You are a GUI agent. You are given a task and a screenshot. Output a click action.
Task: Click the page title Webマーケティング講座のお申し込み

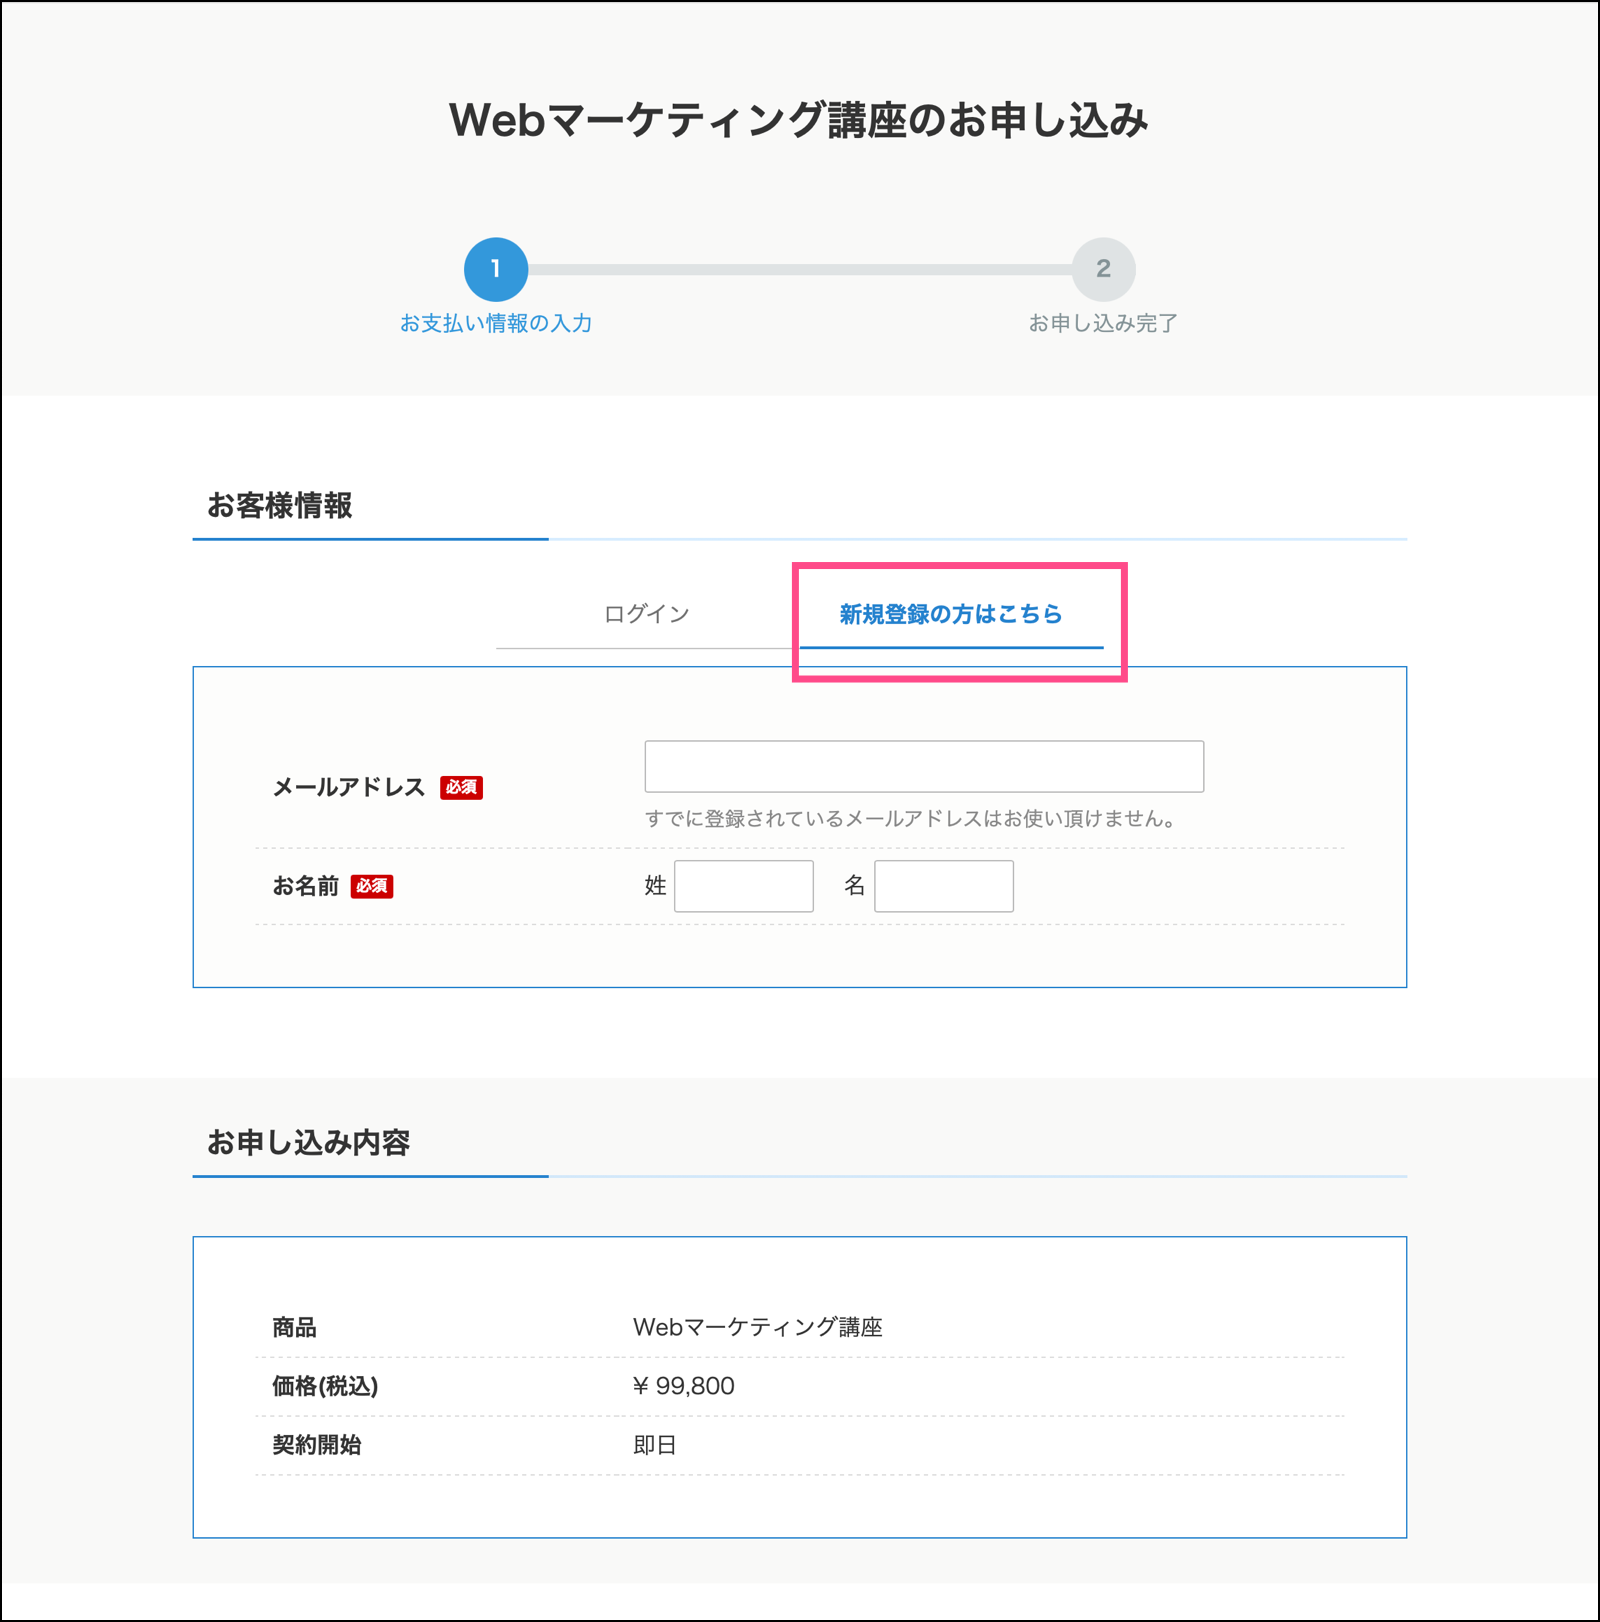coord(799,120)
